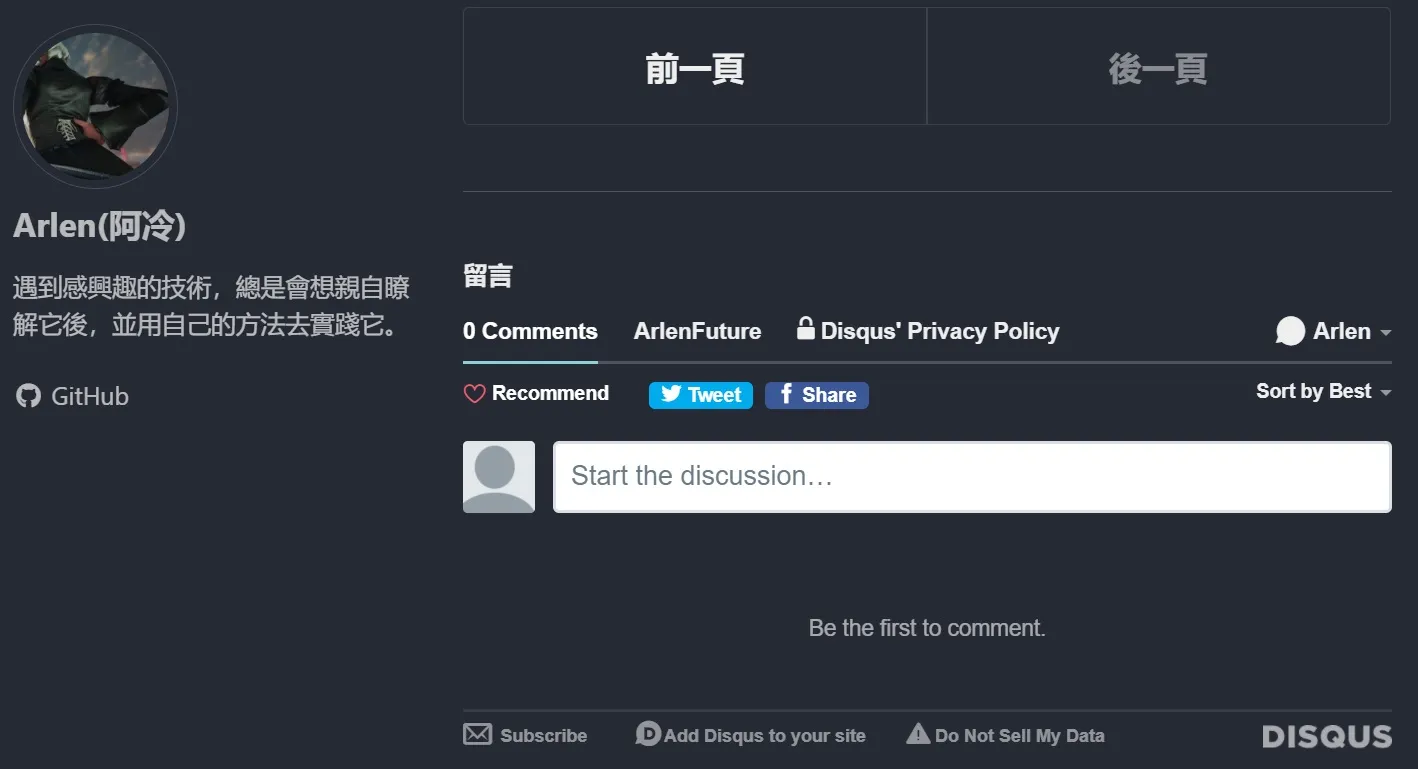
Task: Click the GitHub octocat icon
Action: pos(28,396)
